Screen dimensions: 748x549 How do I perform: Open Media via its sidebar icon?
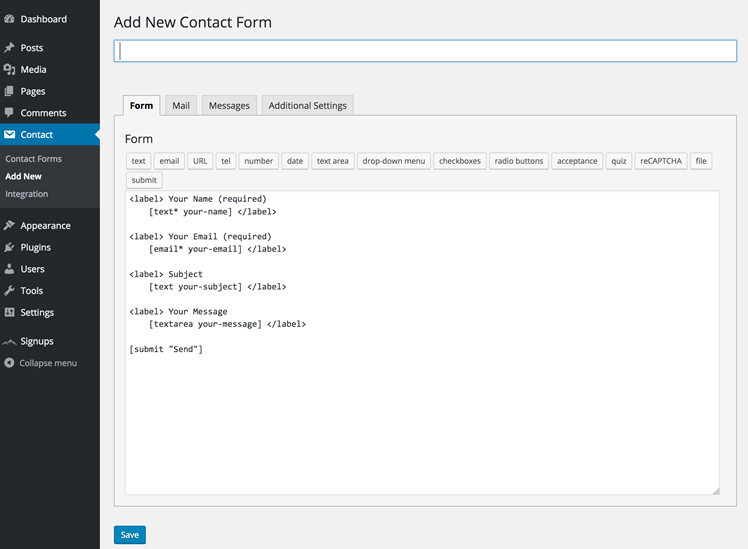(10, 70)
